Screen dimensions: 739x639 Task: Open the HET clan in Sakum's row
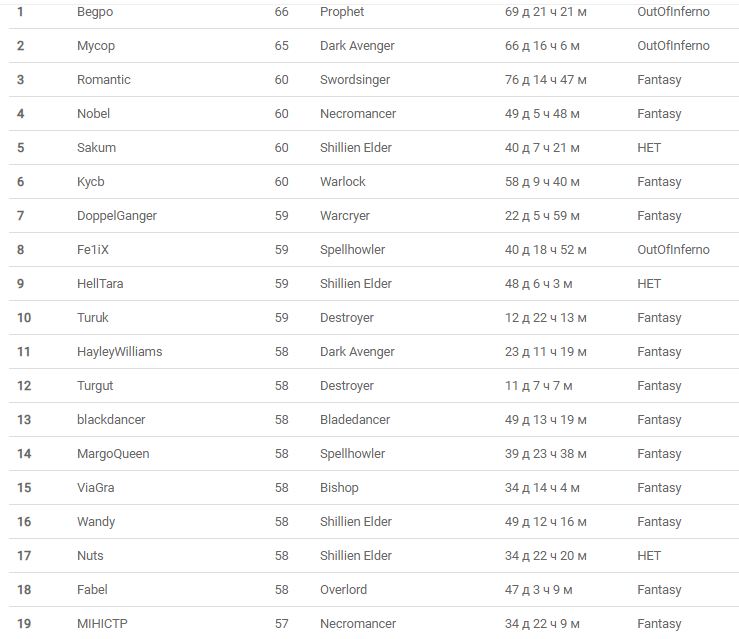tap(649, 148)
